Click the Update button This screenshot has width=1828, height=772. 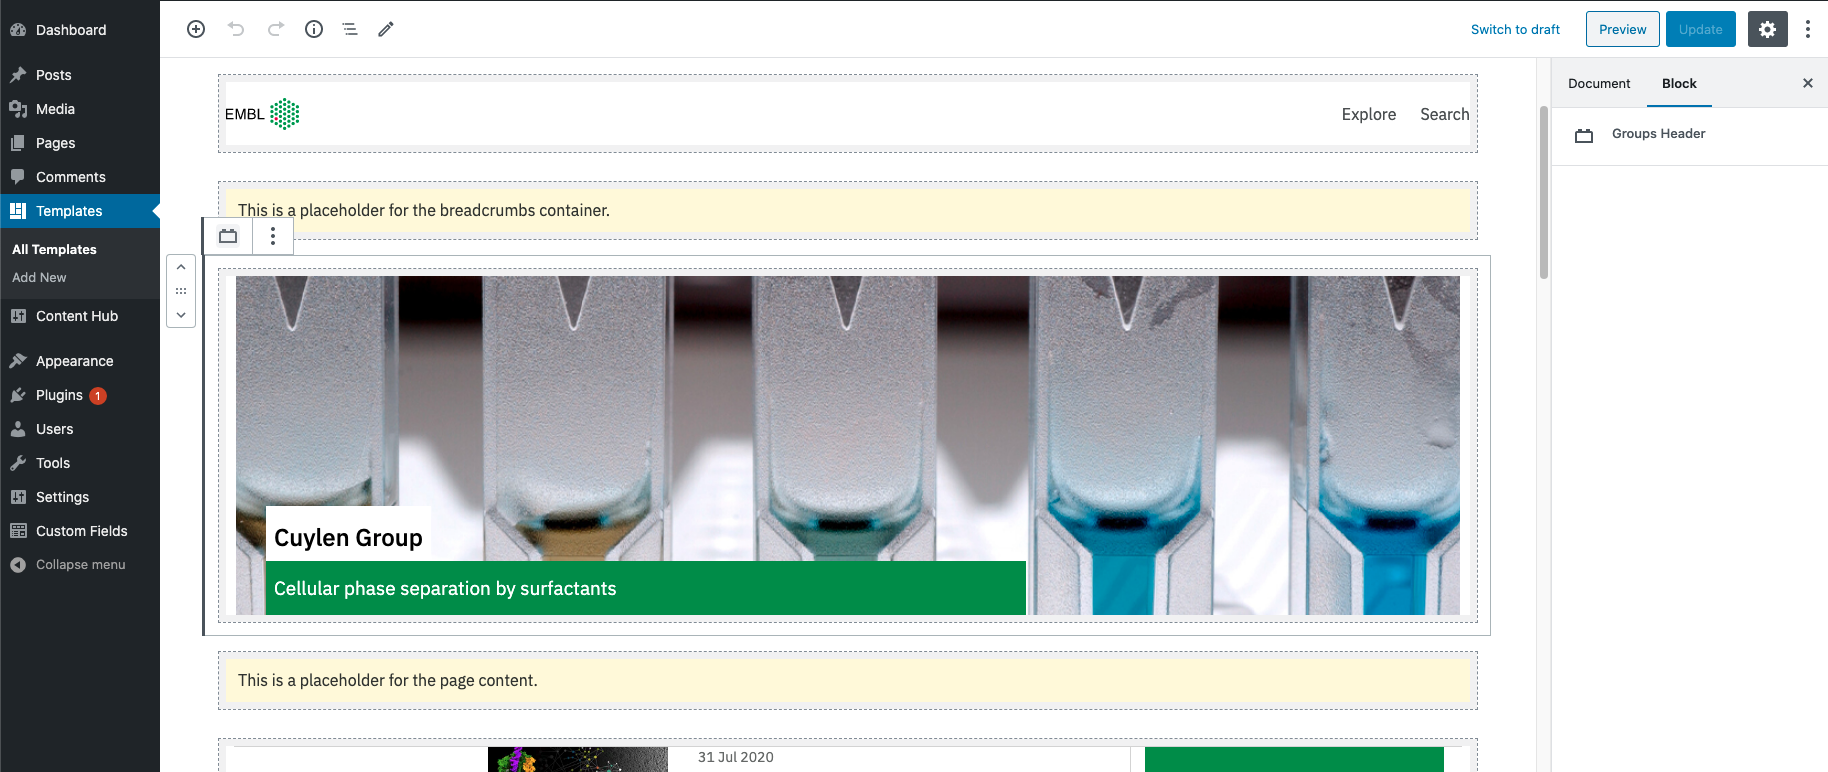coord(1700,29)
